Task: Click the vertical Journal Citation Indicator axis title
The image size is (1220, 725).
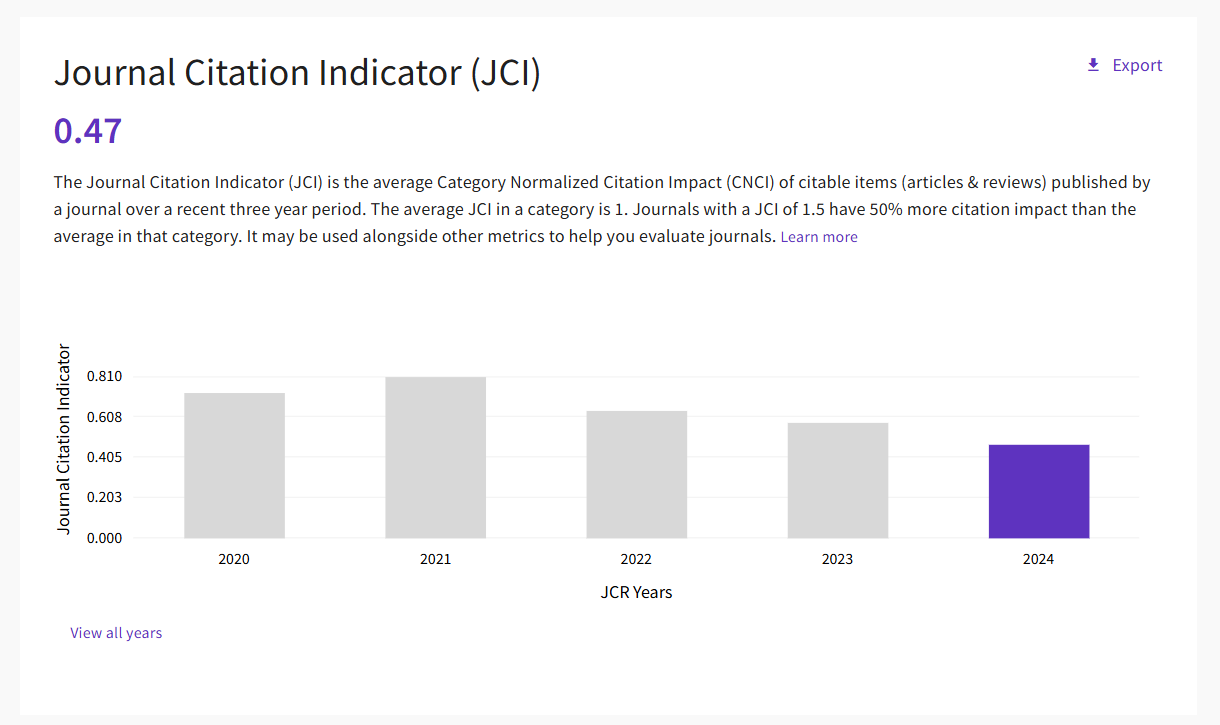Action: tap(64, 439)
